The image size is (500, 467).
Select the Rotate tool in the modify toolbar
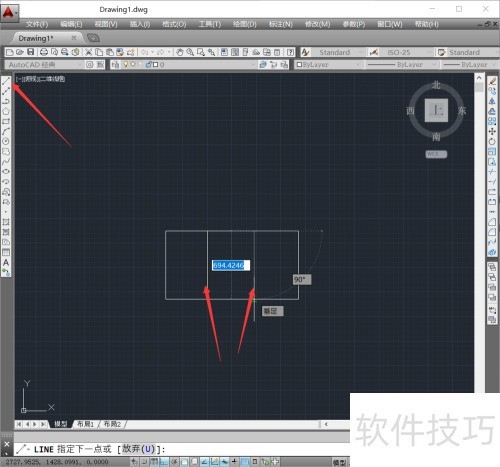pos(492,141)
